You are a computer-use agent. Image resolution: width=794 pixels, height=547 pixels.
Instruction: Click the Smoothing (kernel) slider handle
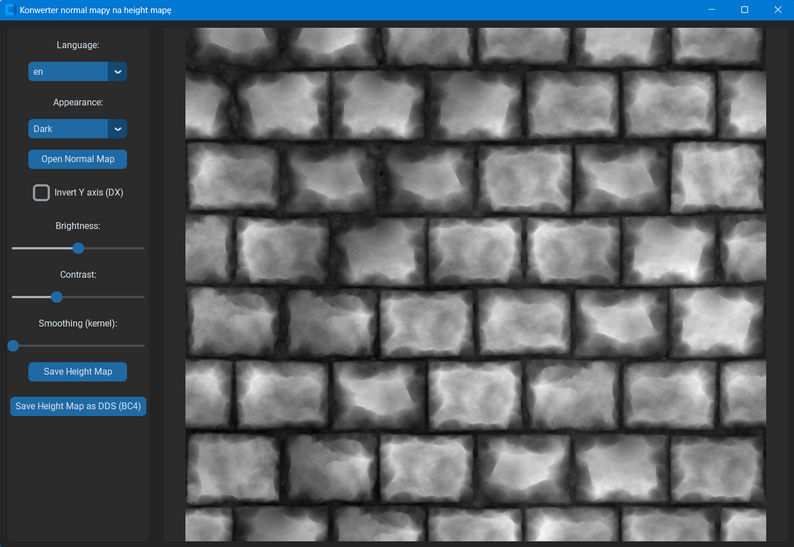[13, 345]
